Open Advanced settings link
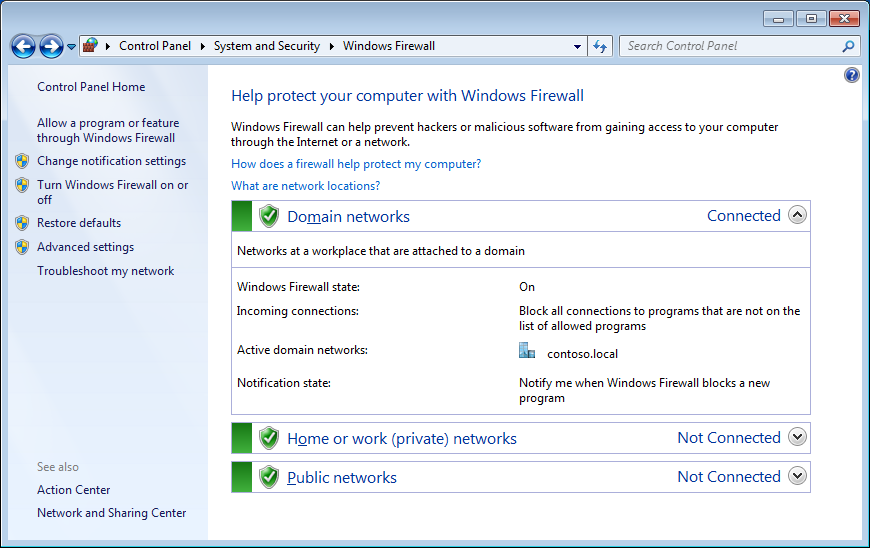The image size is (870, 548). pos(85,247)
